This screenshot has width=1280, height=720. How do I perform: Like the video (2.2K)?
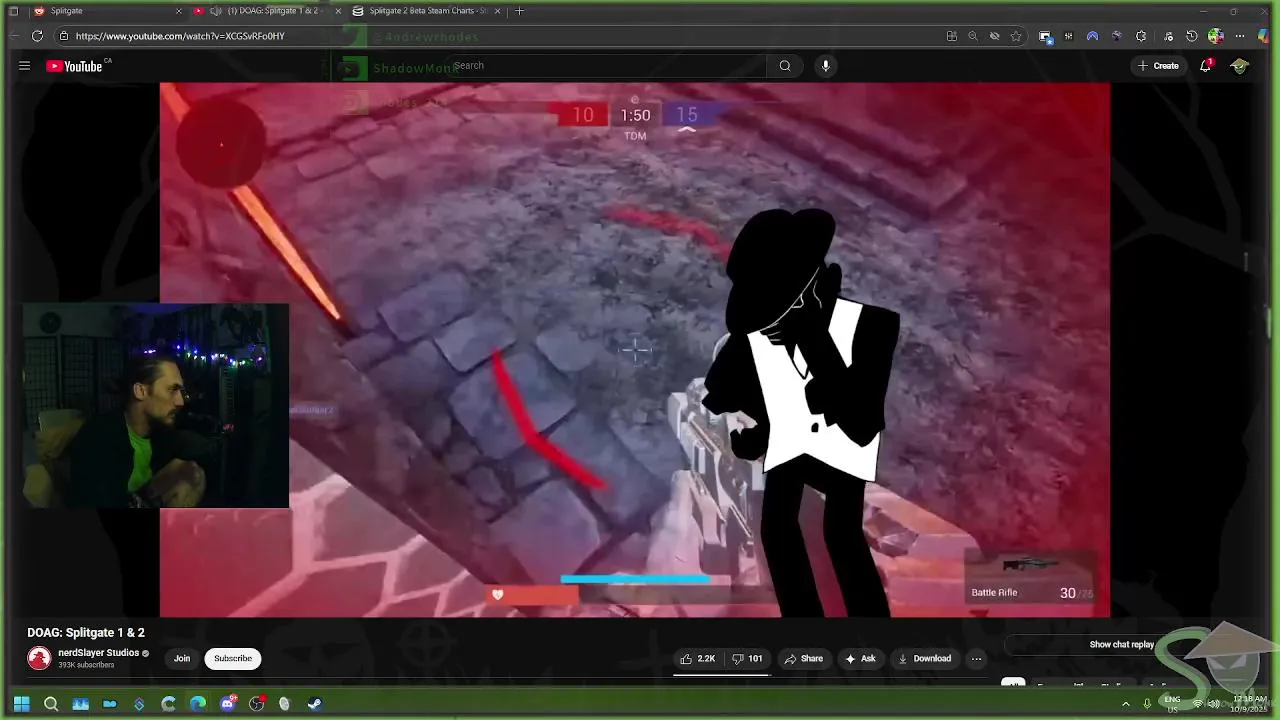(698, 659)
